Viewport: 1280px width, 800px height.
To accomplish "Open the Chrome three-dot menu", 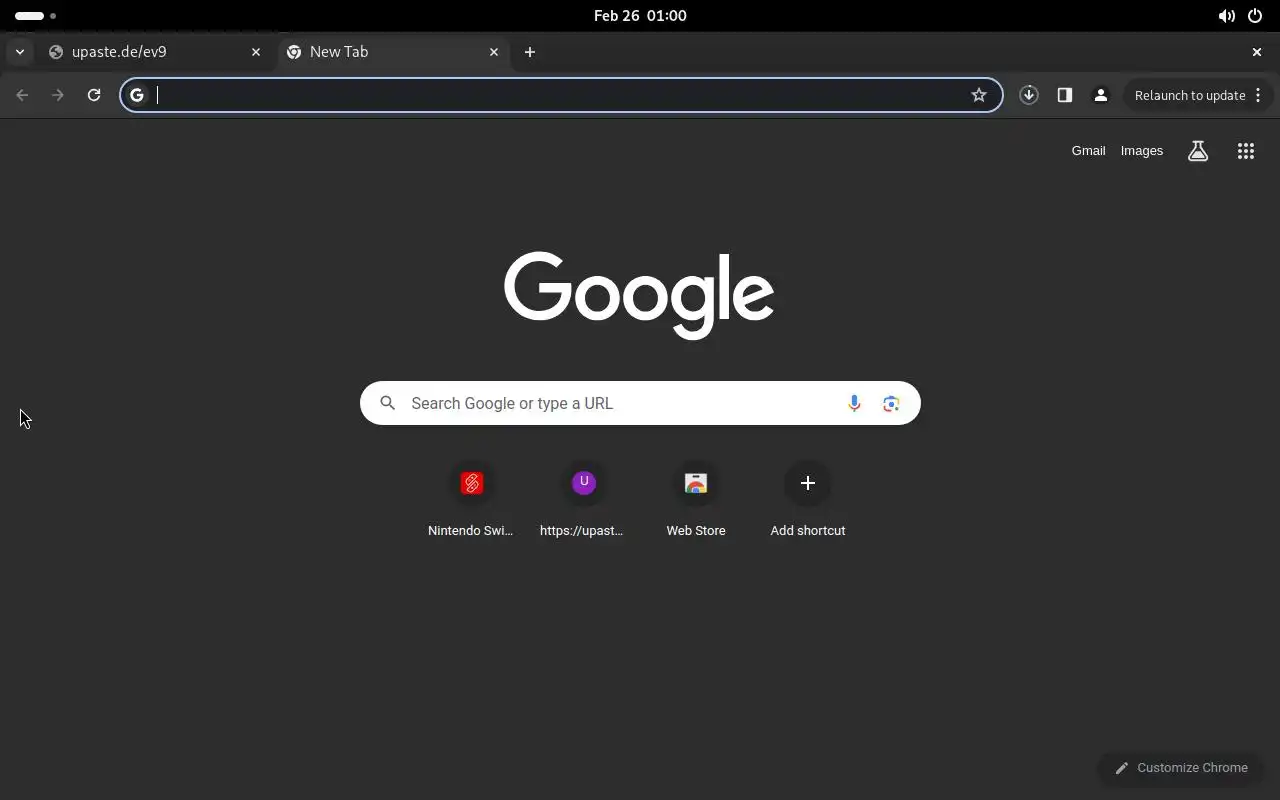I will tap(1258, 95).
